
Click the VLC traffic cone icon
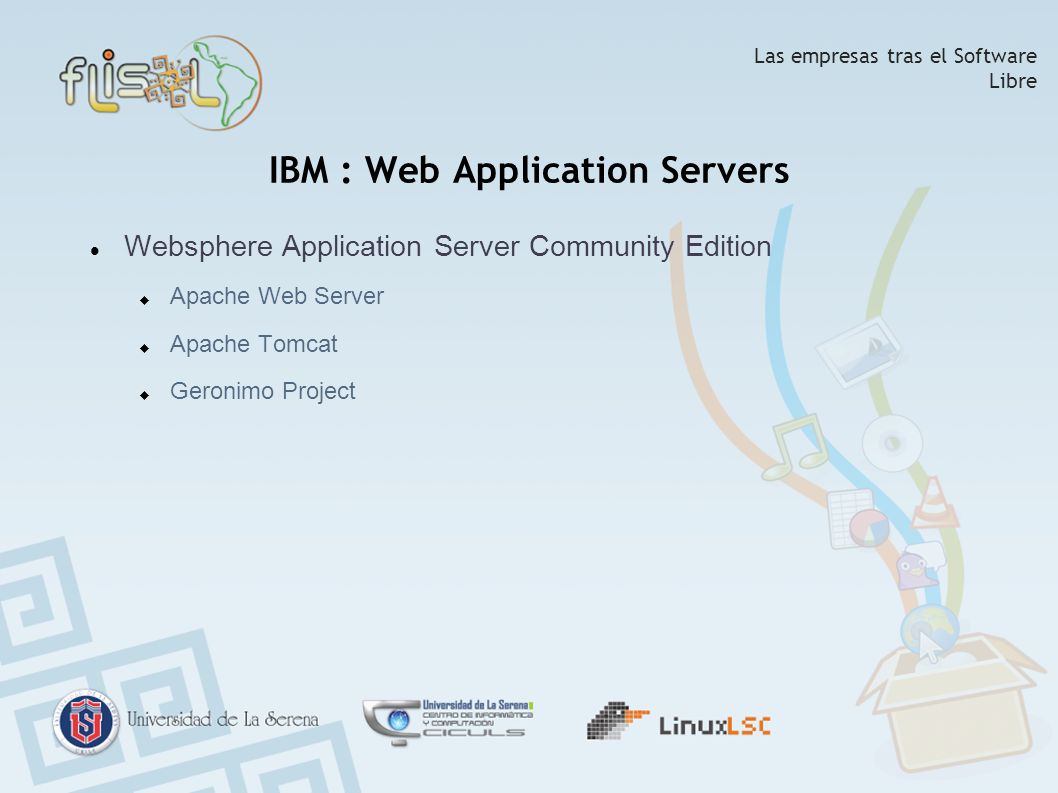(x=935, y=502)
